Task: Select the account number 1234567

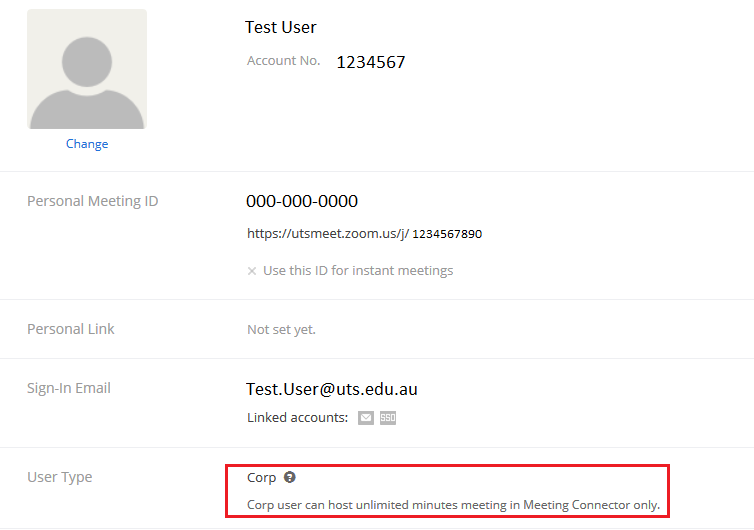Action: coord(370,62)
